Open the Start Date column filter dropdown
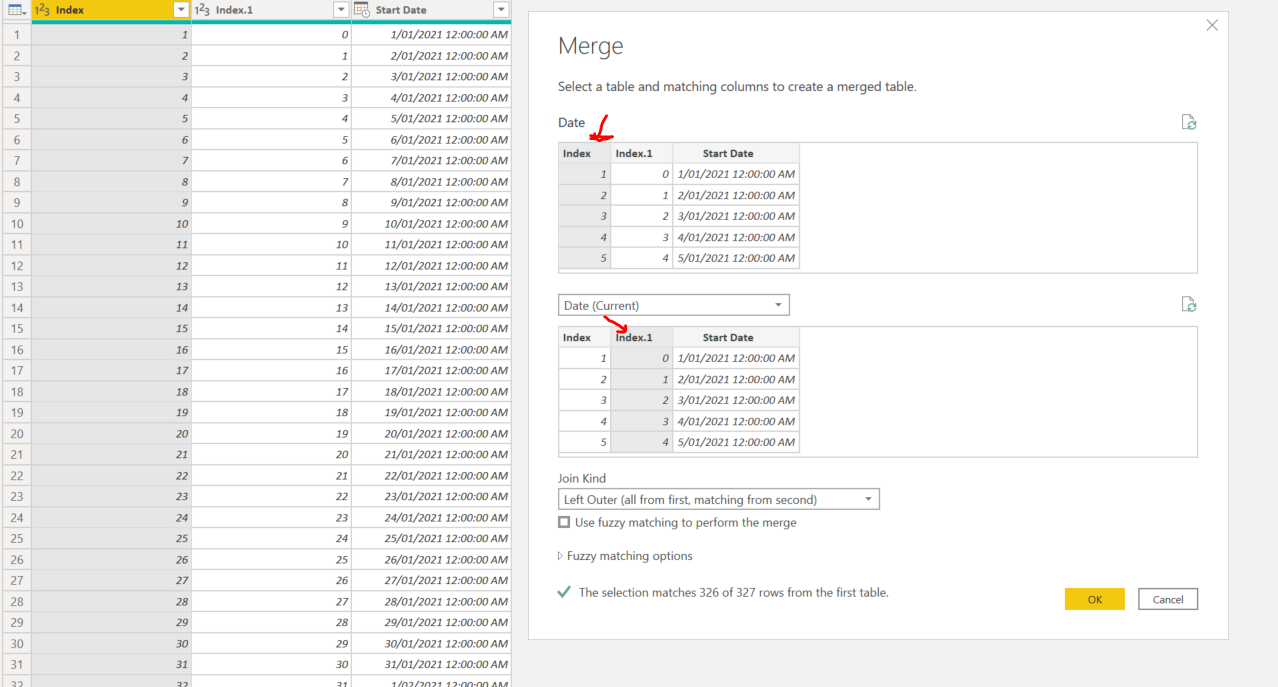This screenshot has height=687, width=1278. coord(501,10)
